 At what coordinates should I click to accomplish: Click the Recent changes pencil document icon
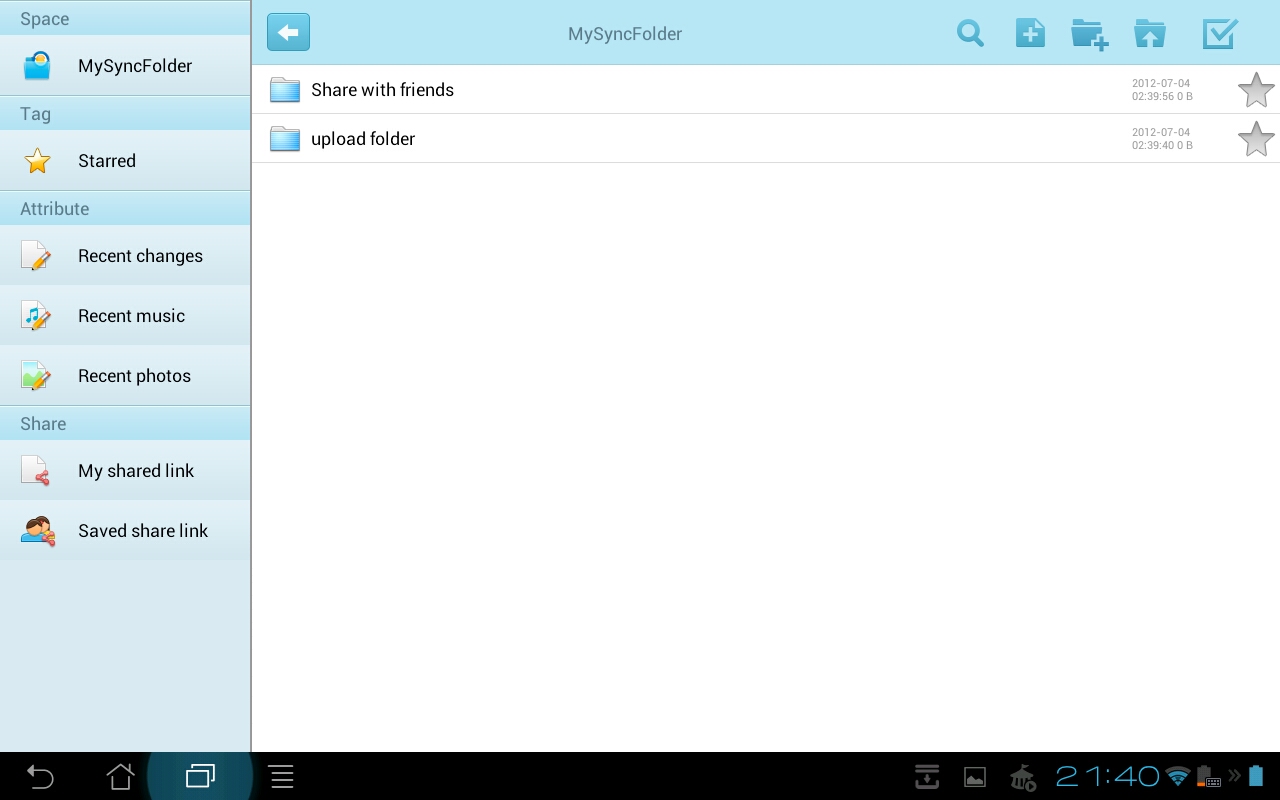pos(36,256)
